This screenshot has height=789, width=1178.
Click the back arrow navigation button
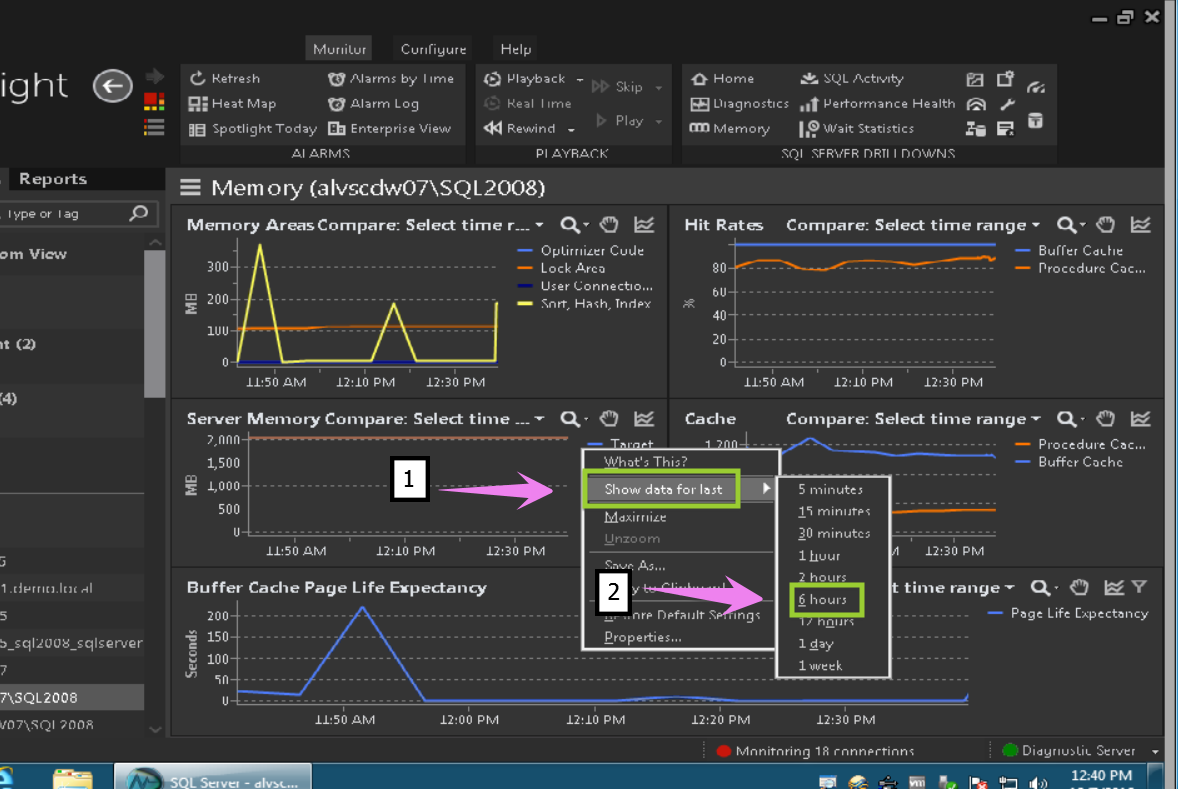(113, 86)
